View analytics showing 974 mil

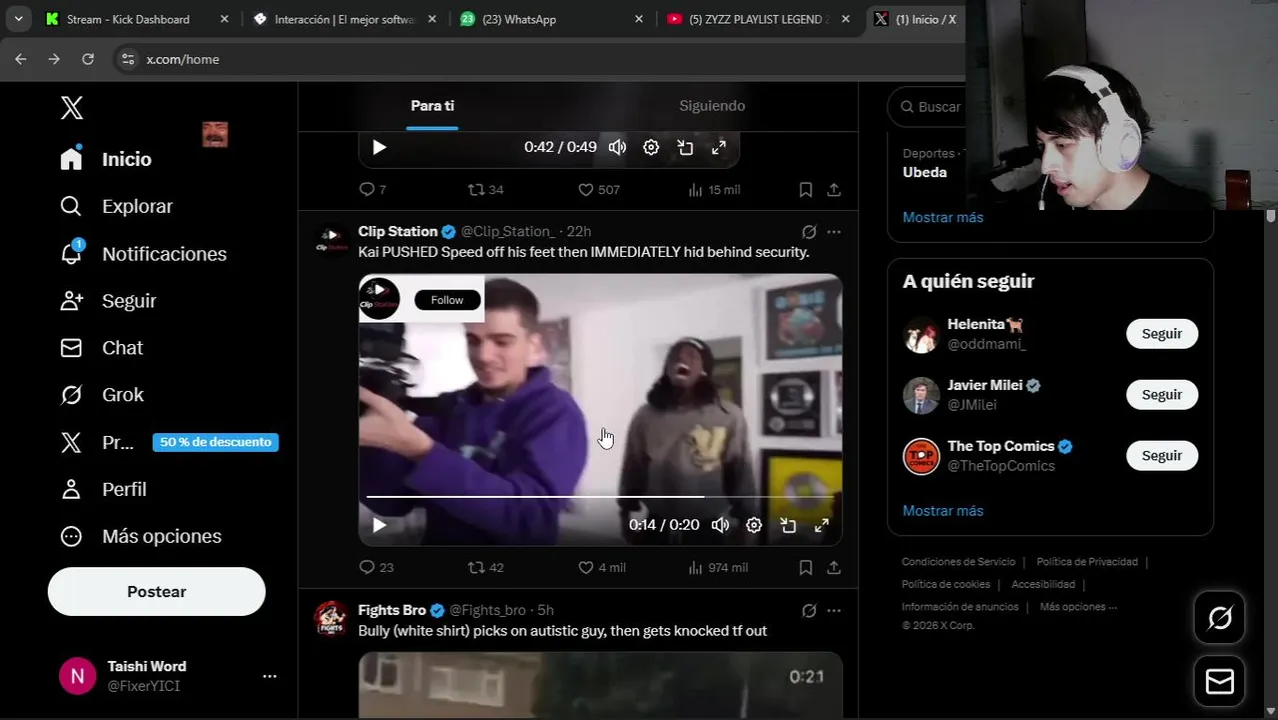pos(718,567)
